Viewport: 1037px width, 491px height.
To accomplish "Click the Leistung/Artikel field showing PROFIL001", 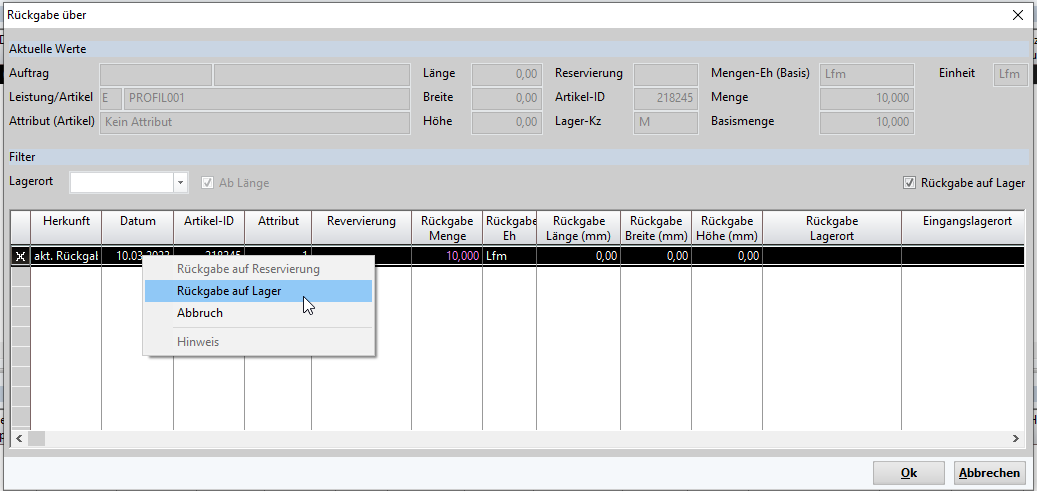I will (x=266, y=98).
